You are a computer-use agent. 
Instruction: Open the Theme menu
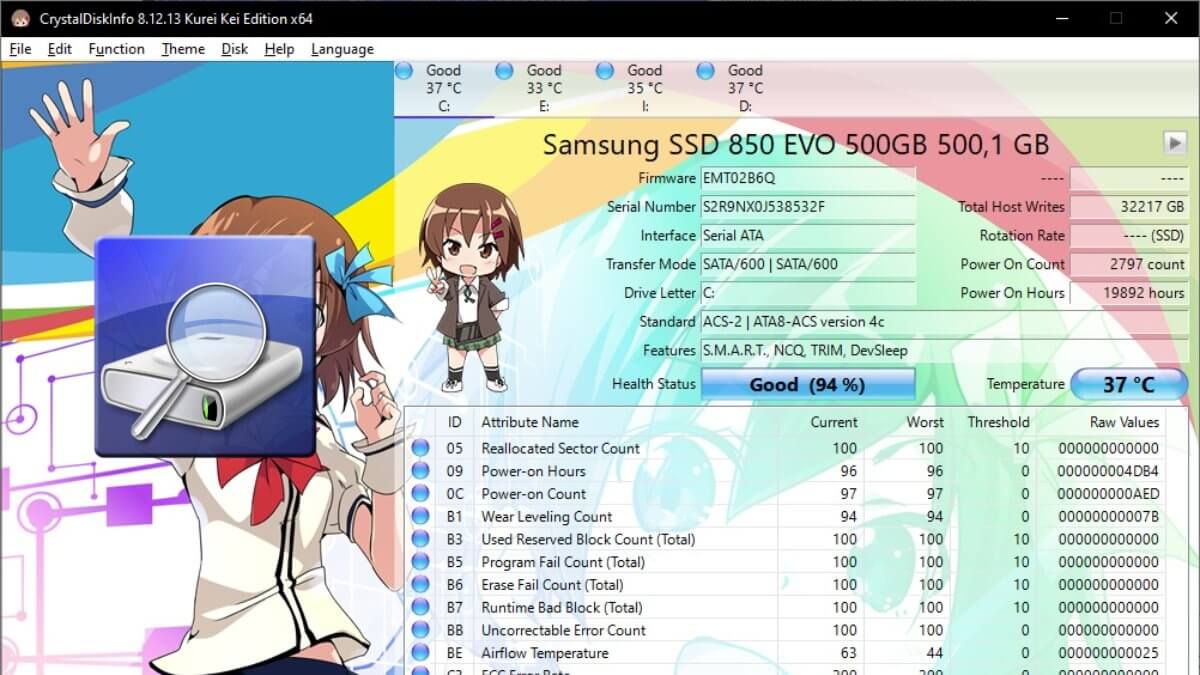click(x=183, y=49)
